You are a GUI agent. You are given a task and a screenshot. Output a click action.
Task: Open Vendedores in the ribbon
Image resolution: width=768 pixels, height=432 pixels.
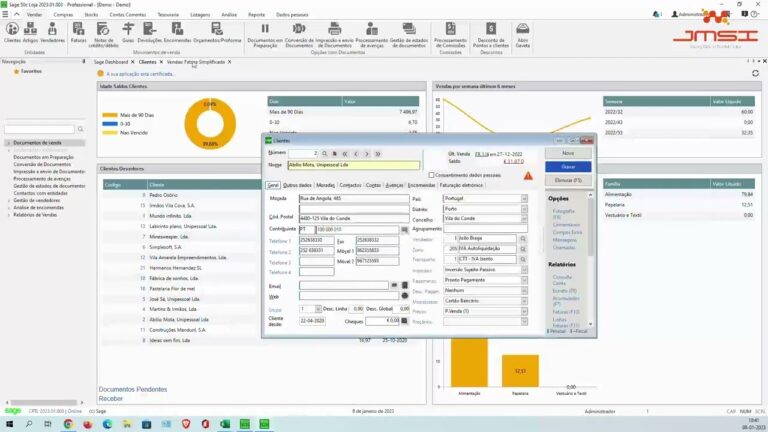click(x=52, y=32)
